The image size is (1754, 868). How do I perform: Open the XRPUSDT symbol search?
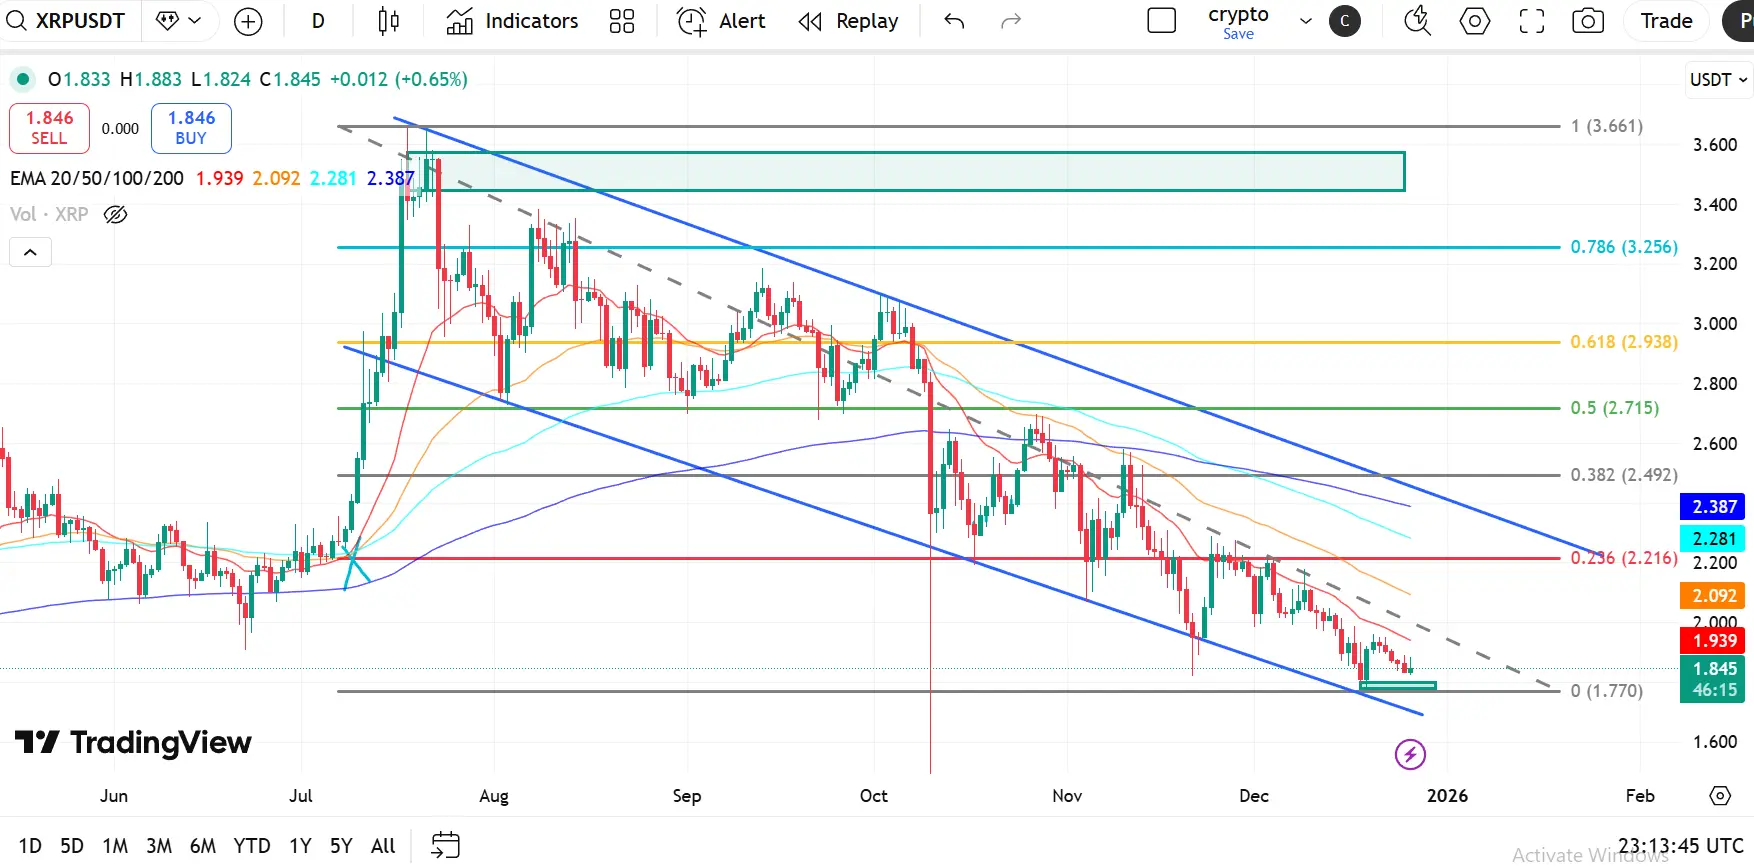[66, 21]
